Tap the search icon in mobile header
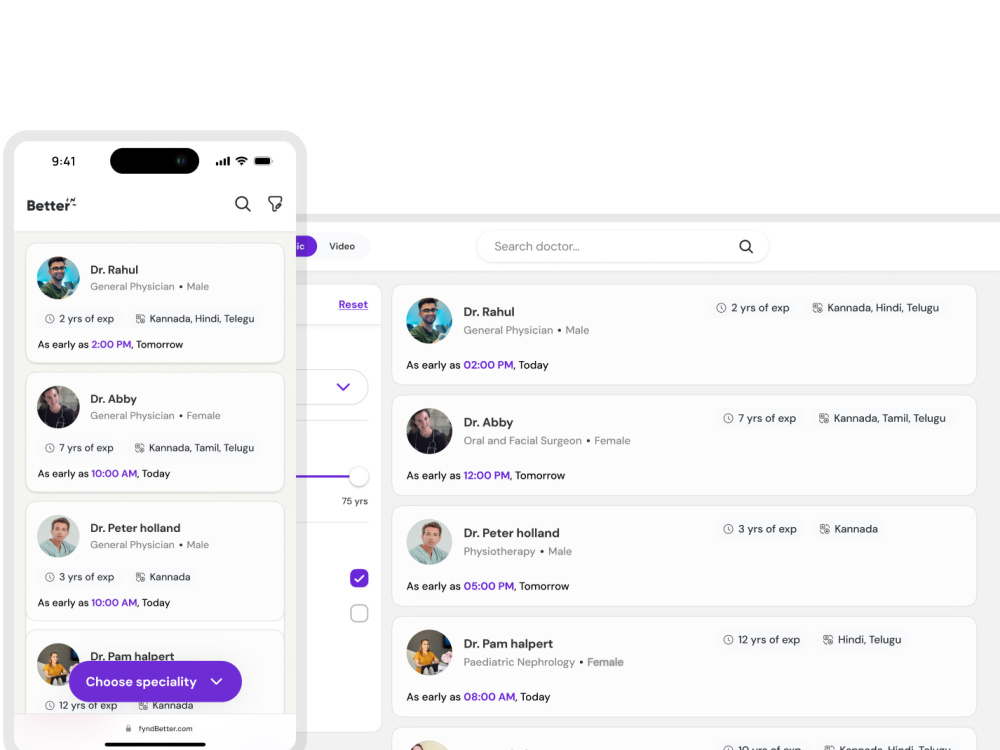Viewport: 1000px width, 750px height. click(242, 204)
